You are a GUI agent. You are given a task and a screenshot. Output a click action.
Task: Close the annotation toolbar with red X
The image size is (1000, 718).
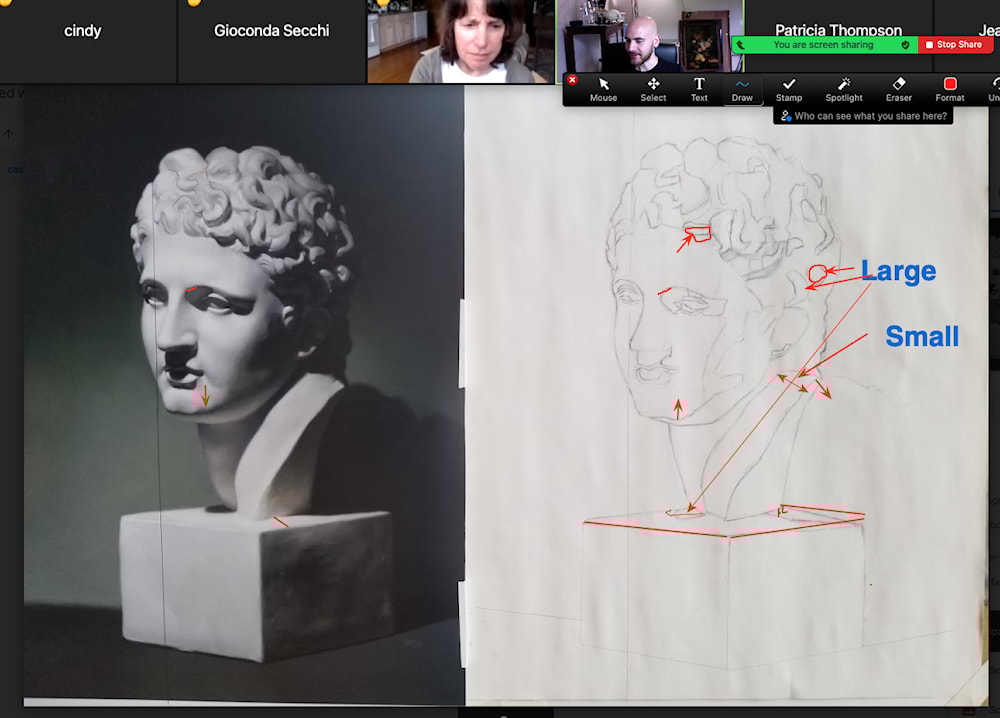click(x=572, y=79)
